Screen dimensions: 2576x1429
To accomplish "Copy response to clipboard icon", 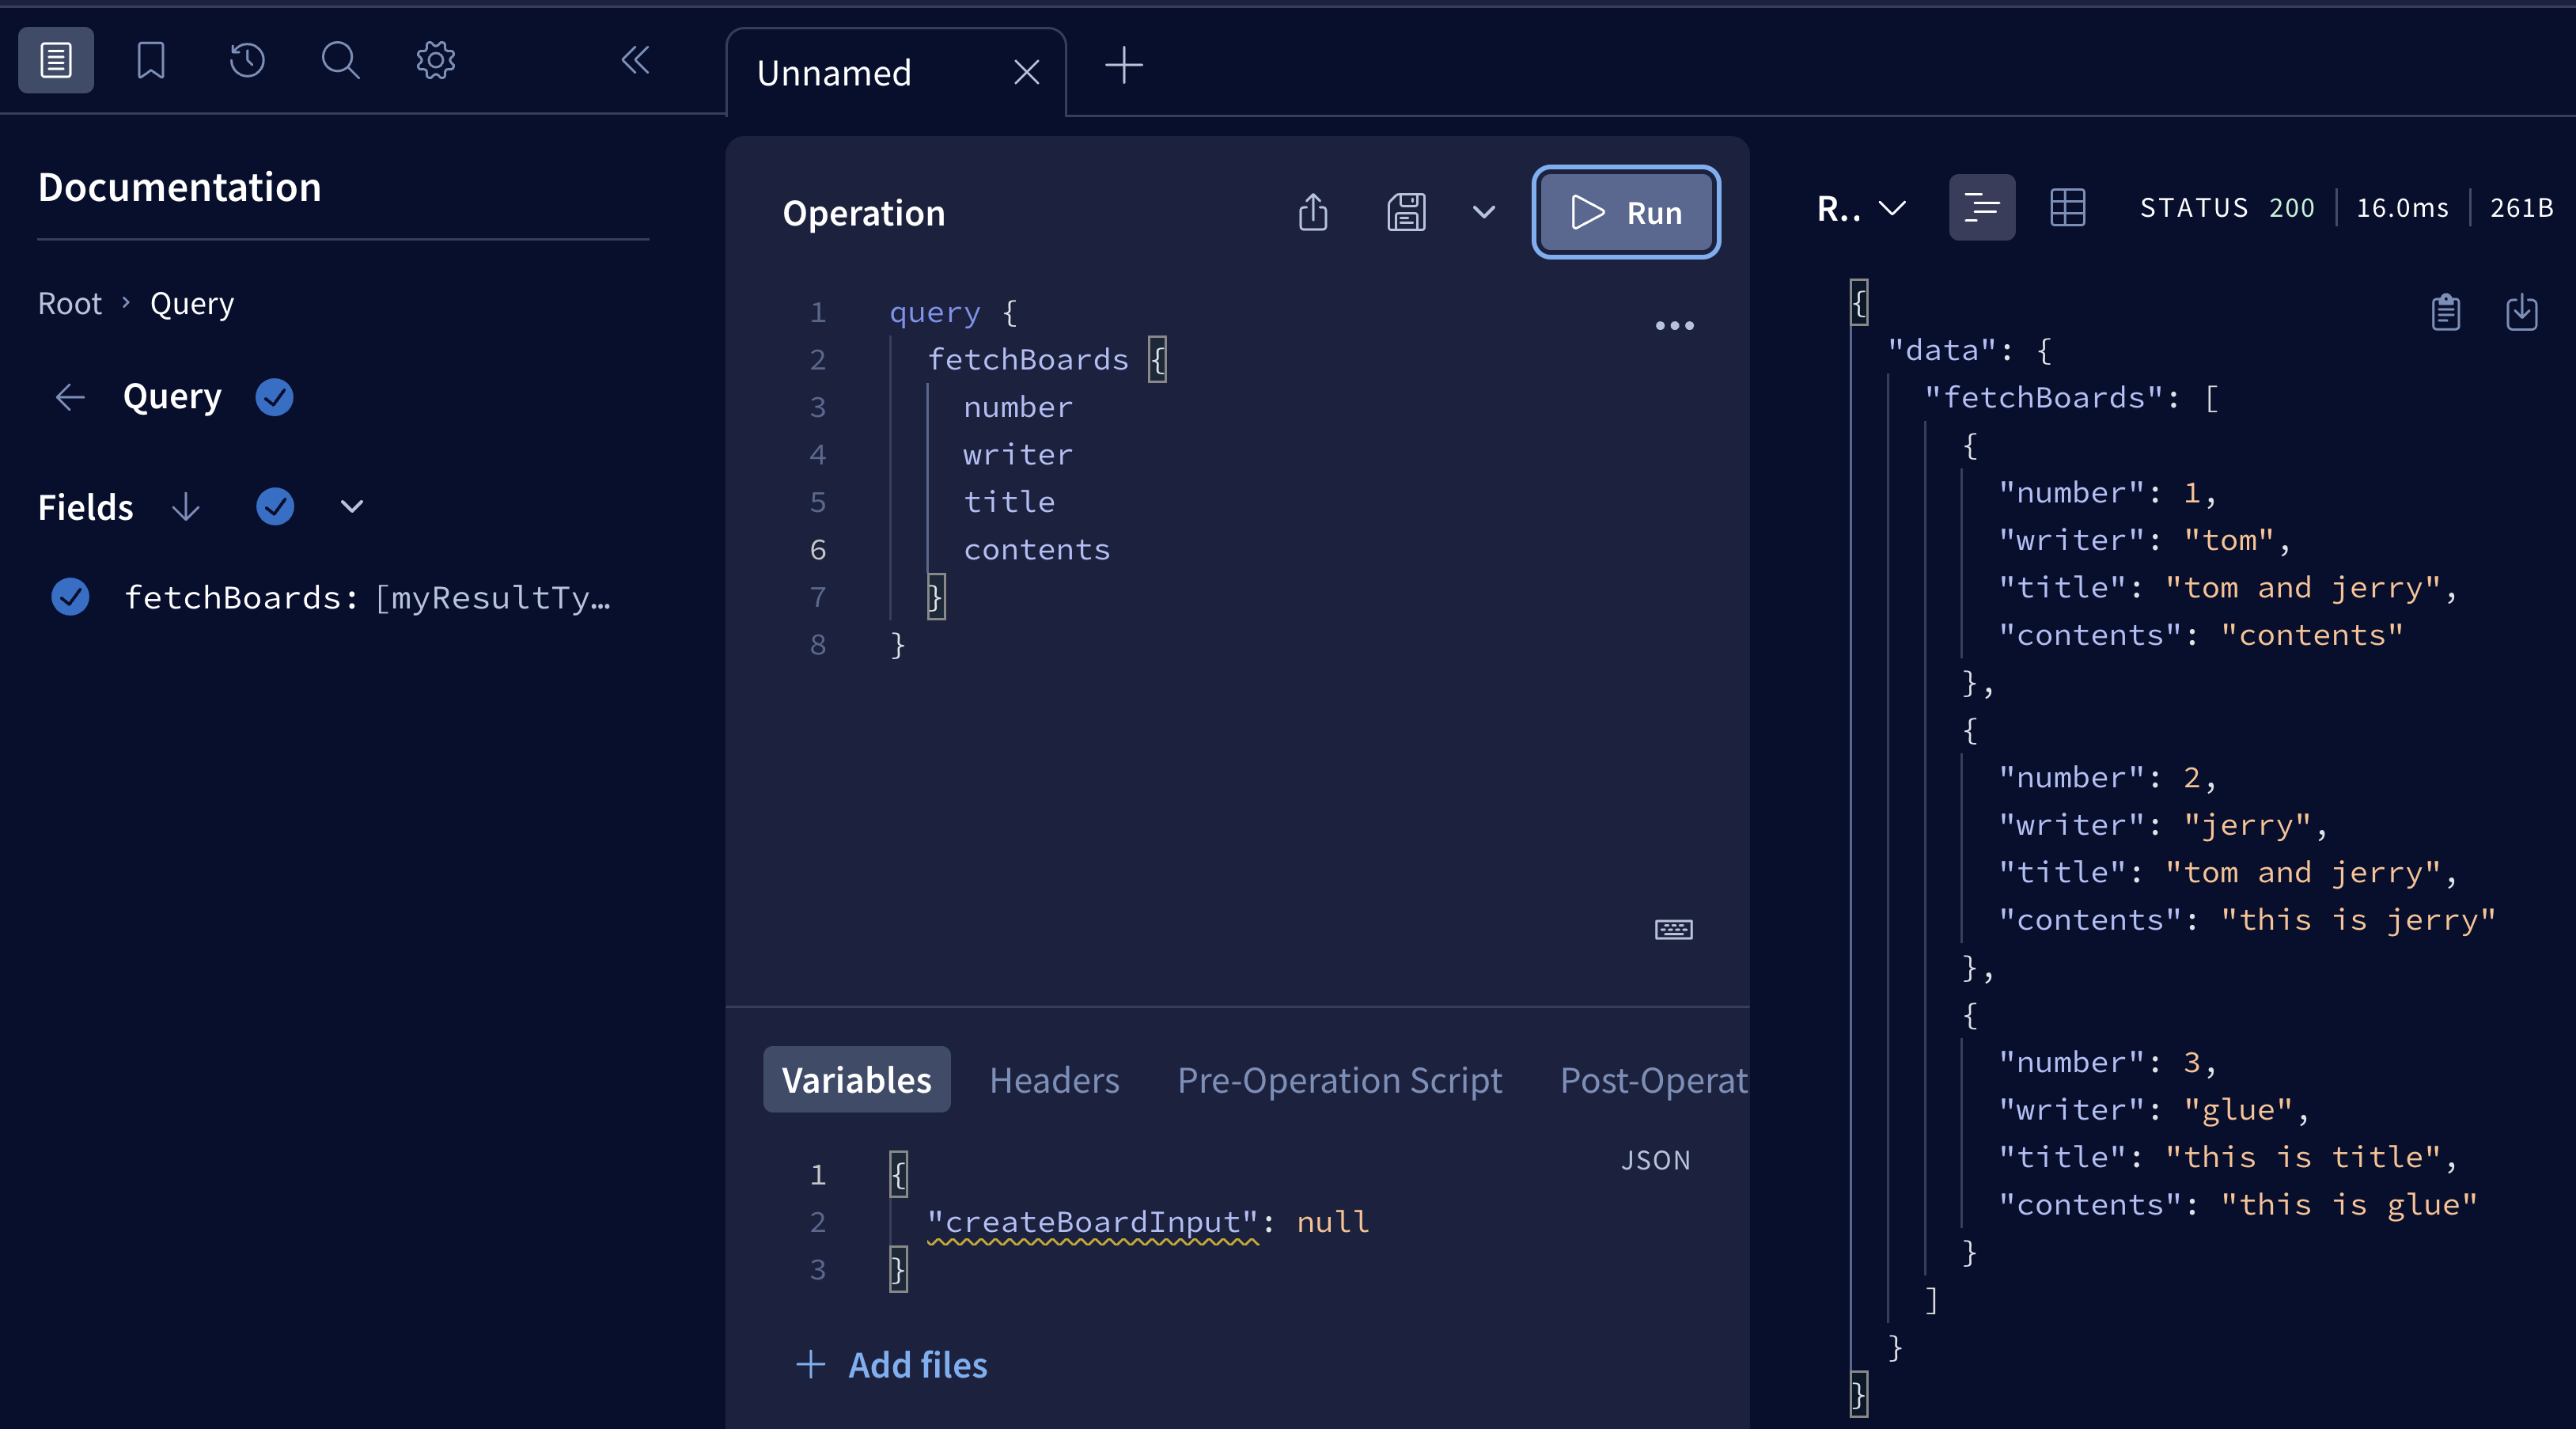I will click(2445, 312).
